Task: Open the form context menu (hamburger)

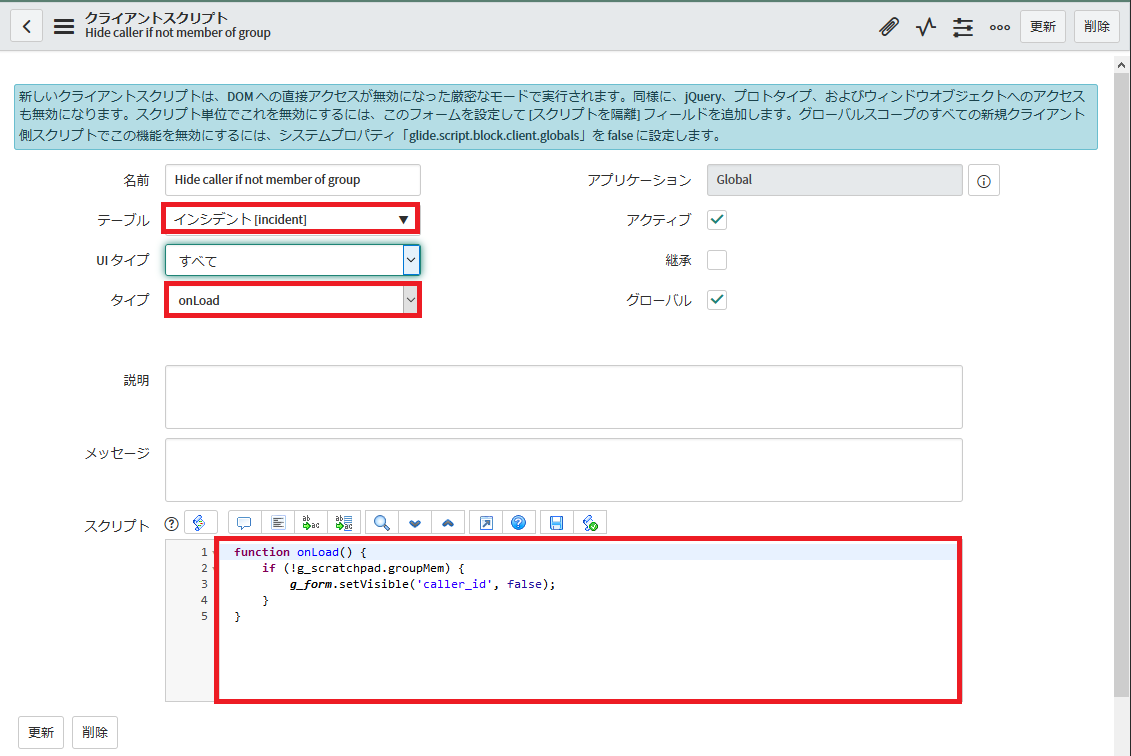Action: [64, 27]
